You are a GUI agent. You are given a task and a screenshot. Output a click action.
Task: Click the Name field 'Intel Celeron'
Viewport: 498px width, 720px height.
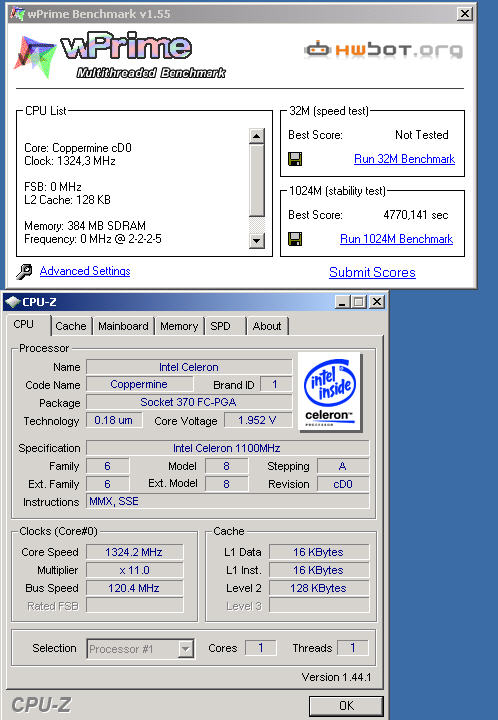[189, 367]
